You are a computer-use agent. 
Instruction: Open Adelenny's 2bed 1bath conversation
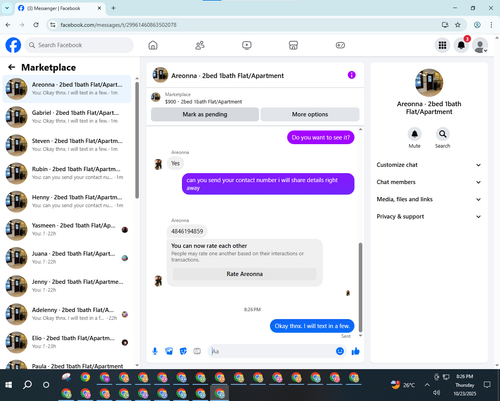[67, 314]
